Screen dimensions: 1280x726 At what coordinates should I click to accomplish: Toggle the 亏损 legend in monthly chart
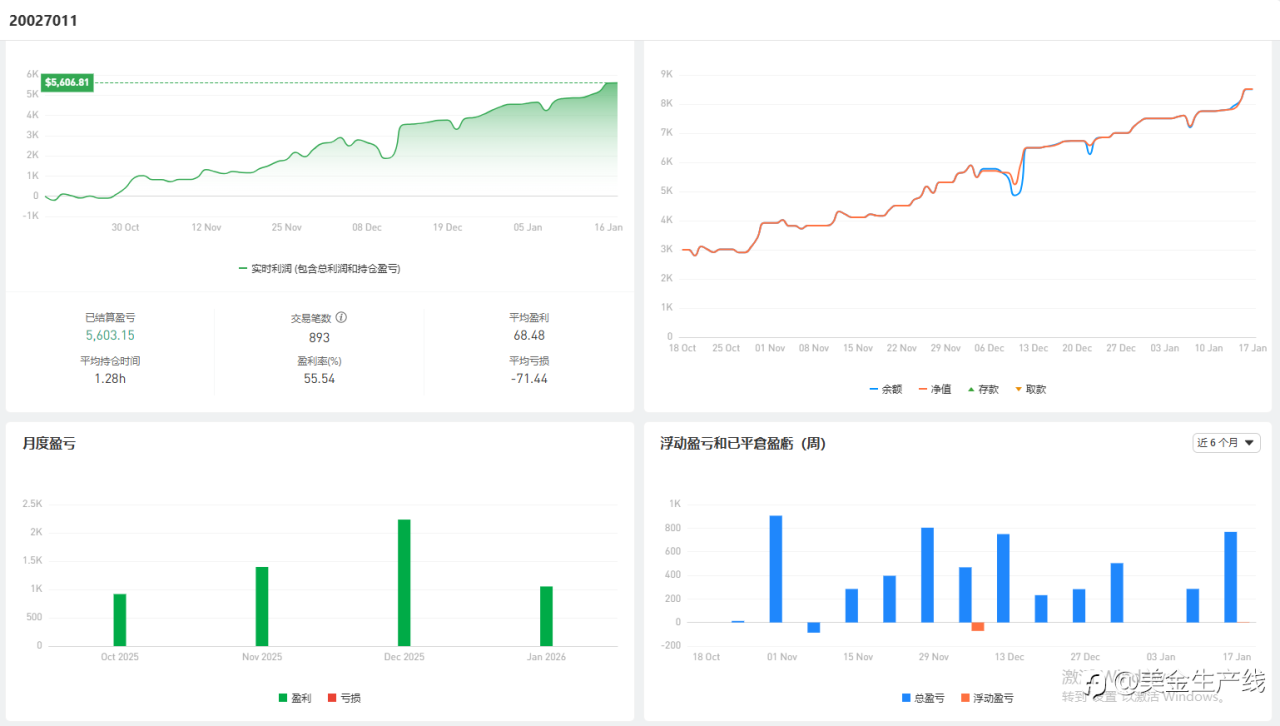(x=344, y=697)
